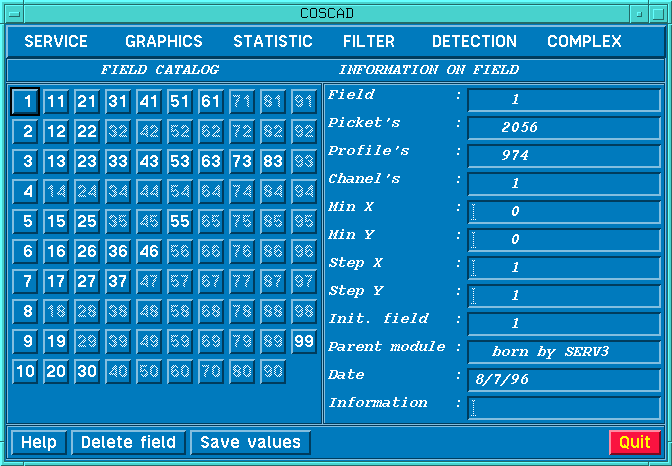The image size is (672, 466).
Task: Select field 37 in the catalog
Action: point(118,281)
